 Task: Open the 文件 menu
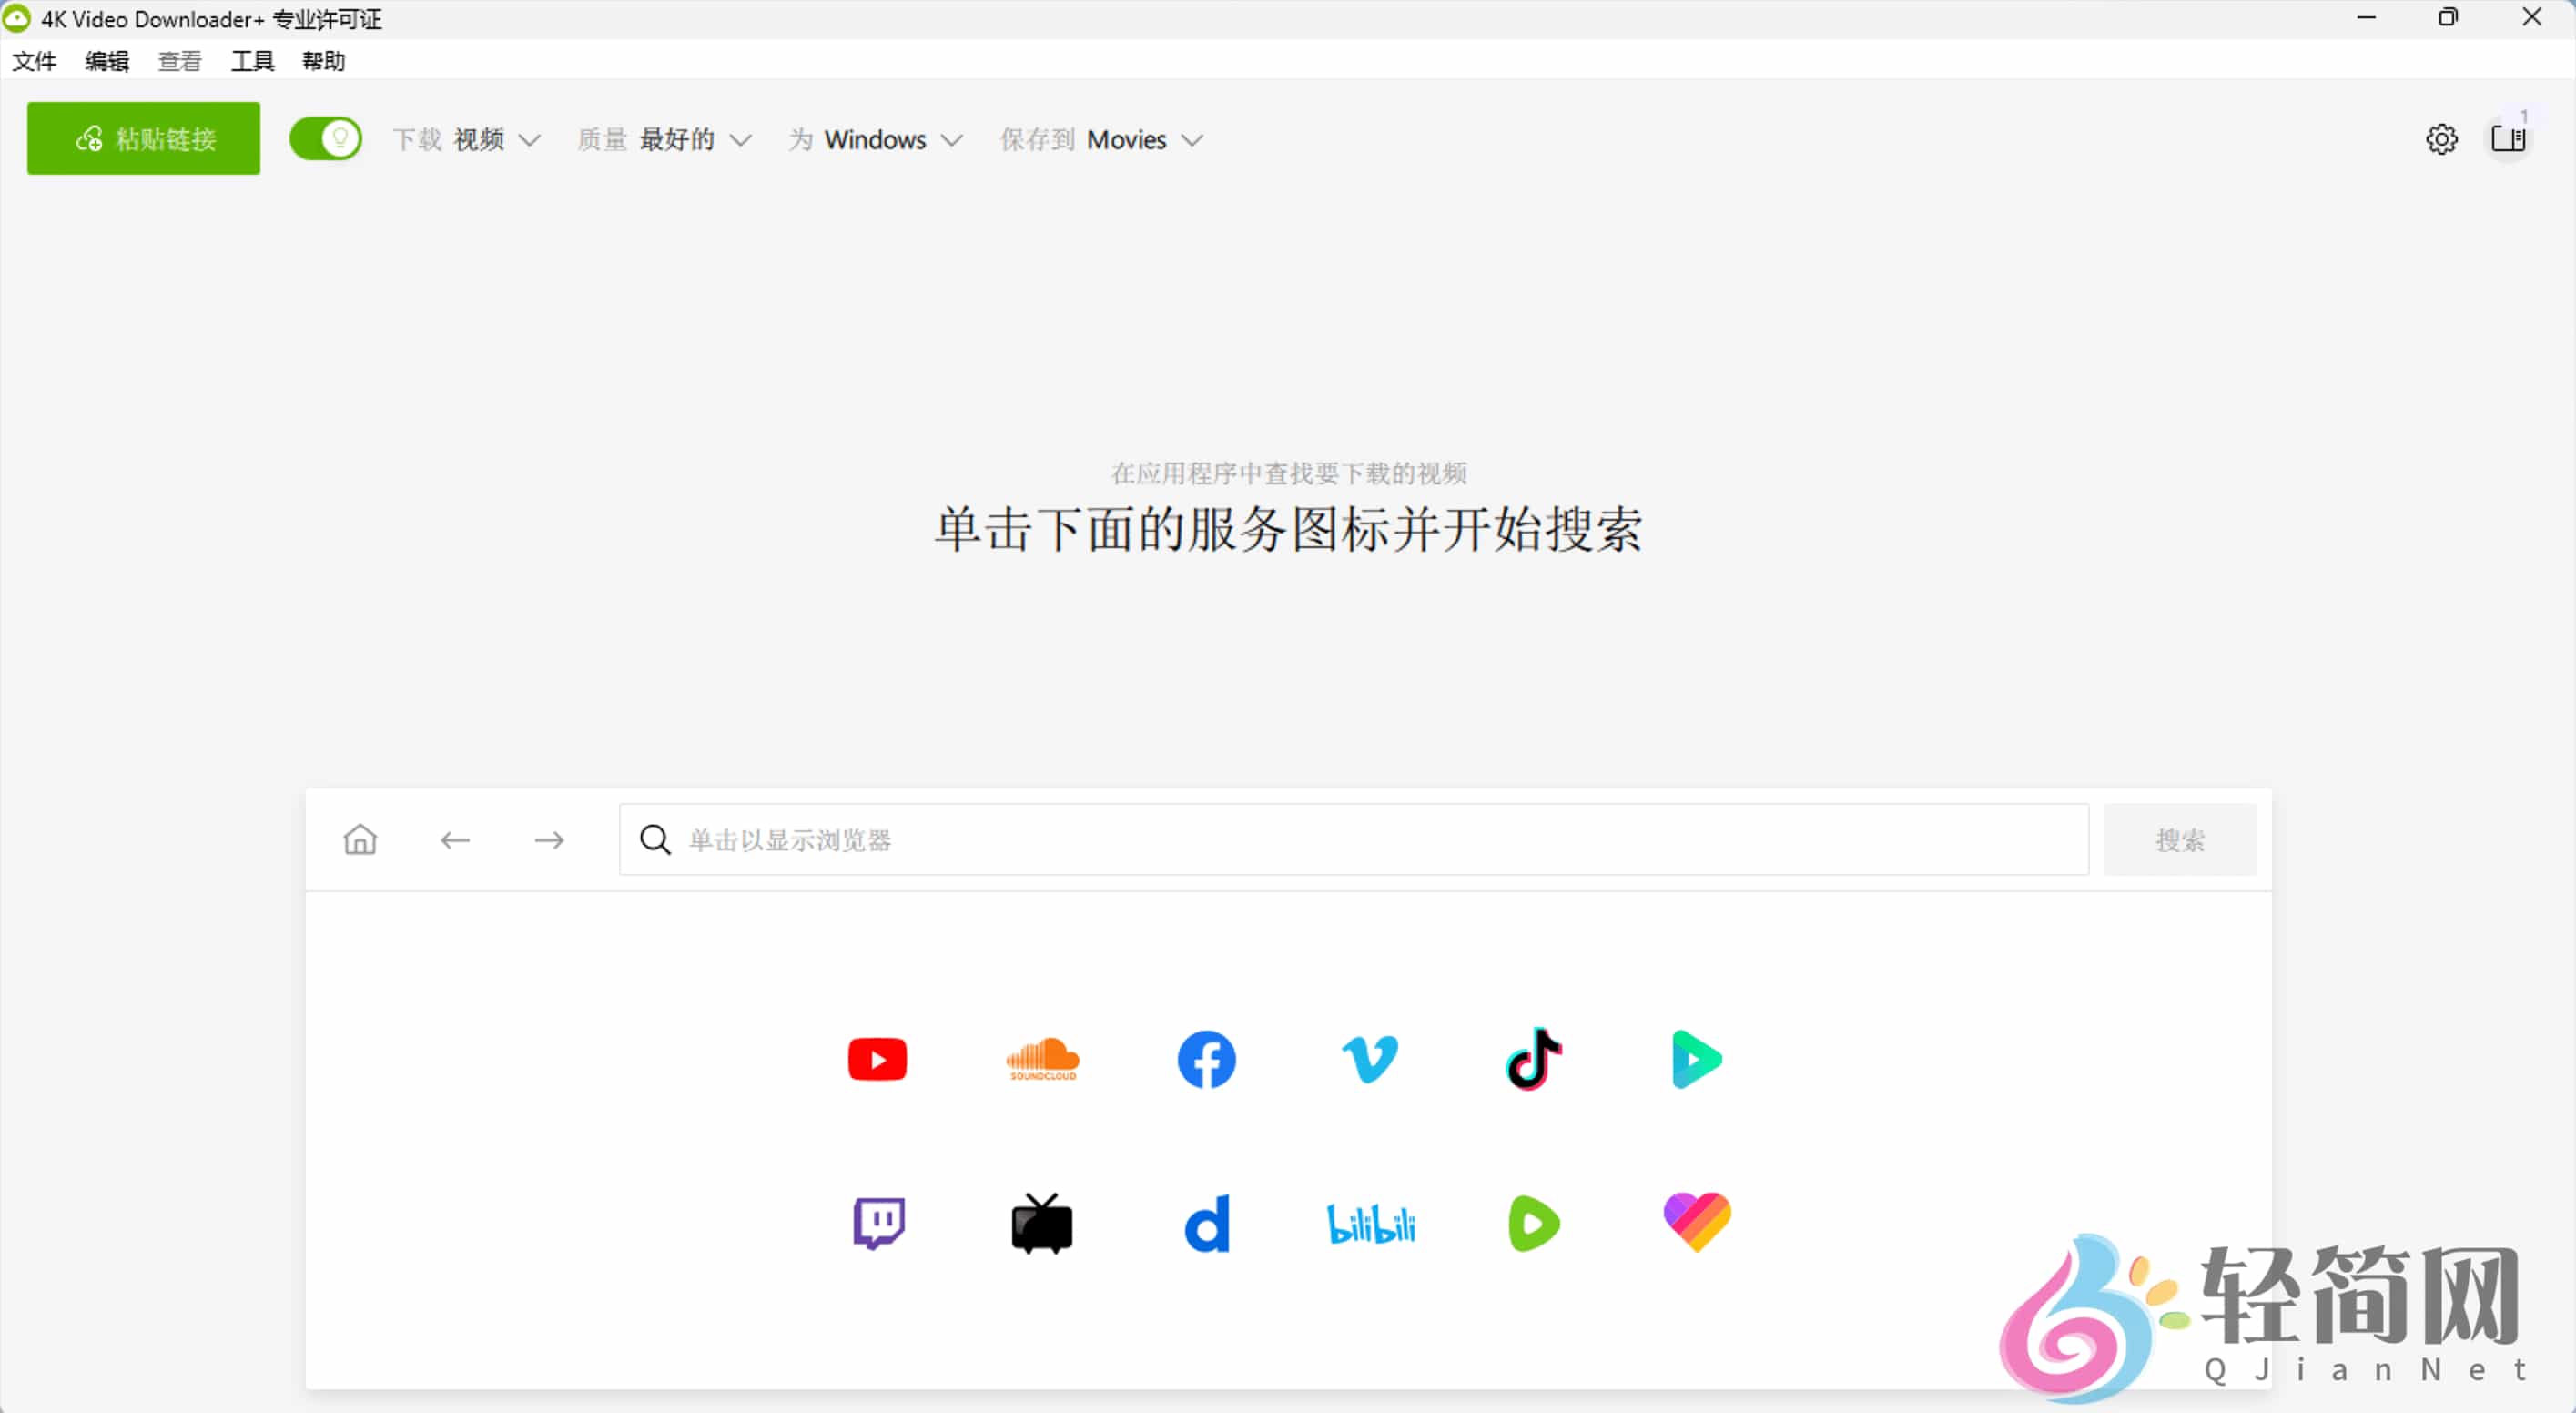point(34,61)
